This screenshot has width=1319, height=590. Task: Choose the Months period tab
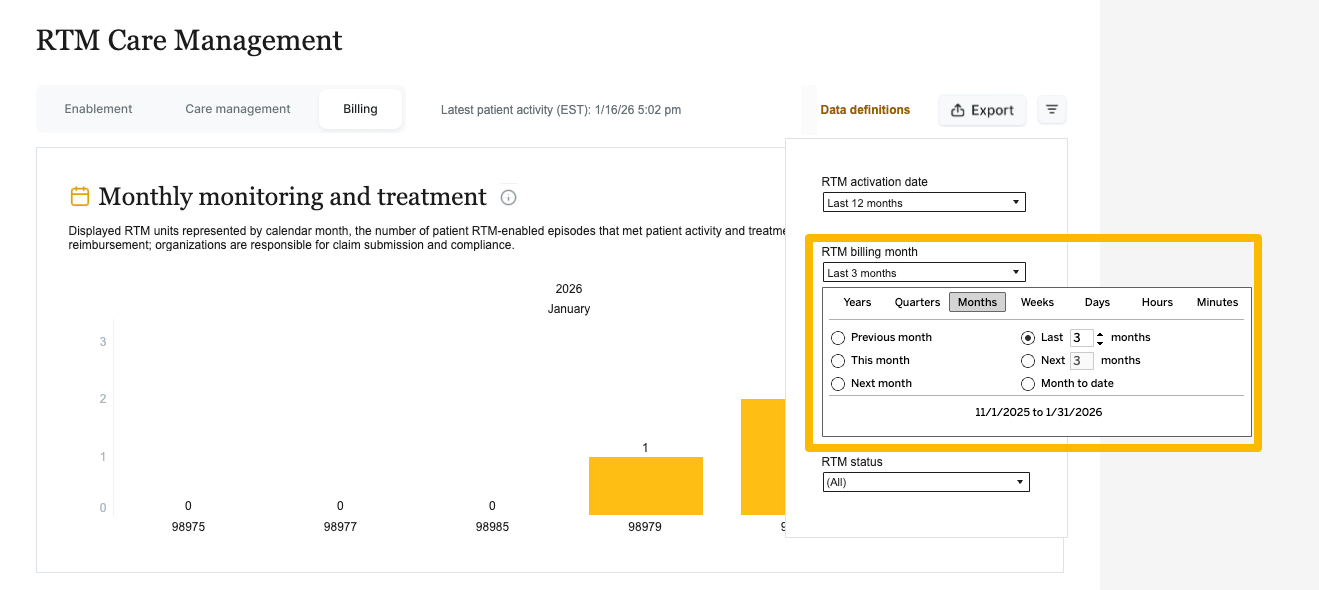click(x=977, y=302)
